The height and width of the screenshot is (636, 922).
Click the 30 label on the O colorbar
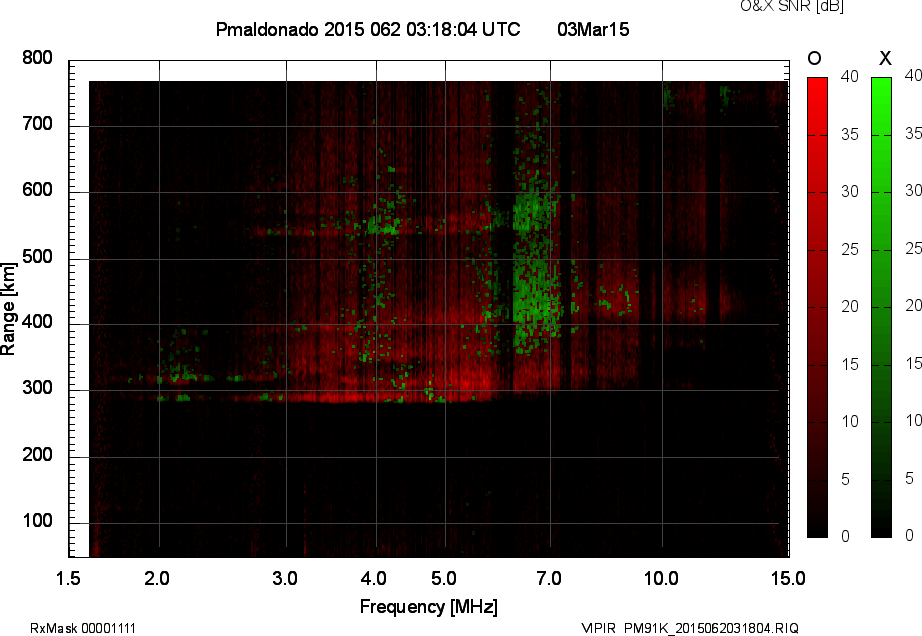849,192
